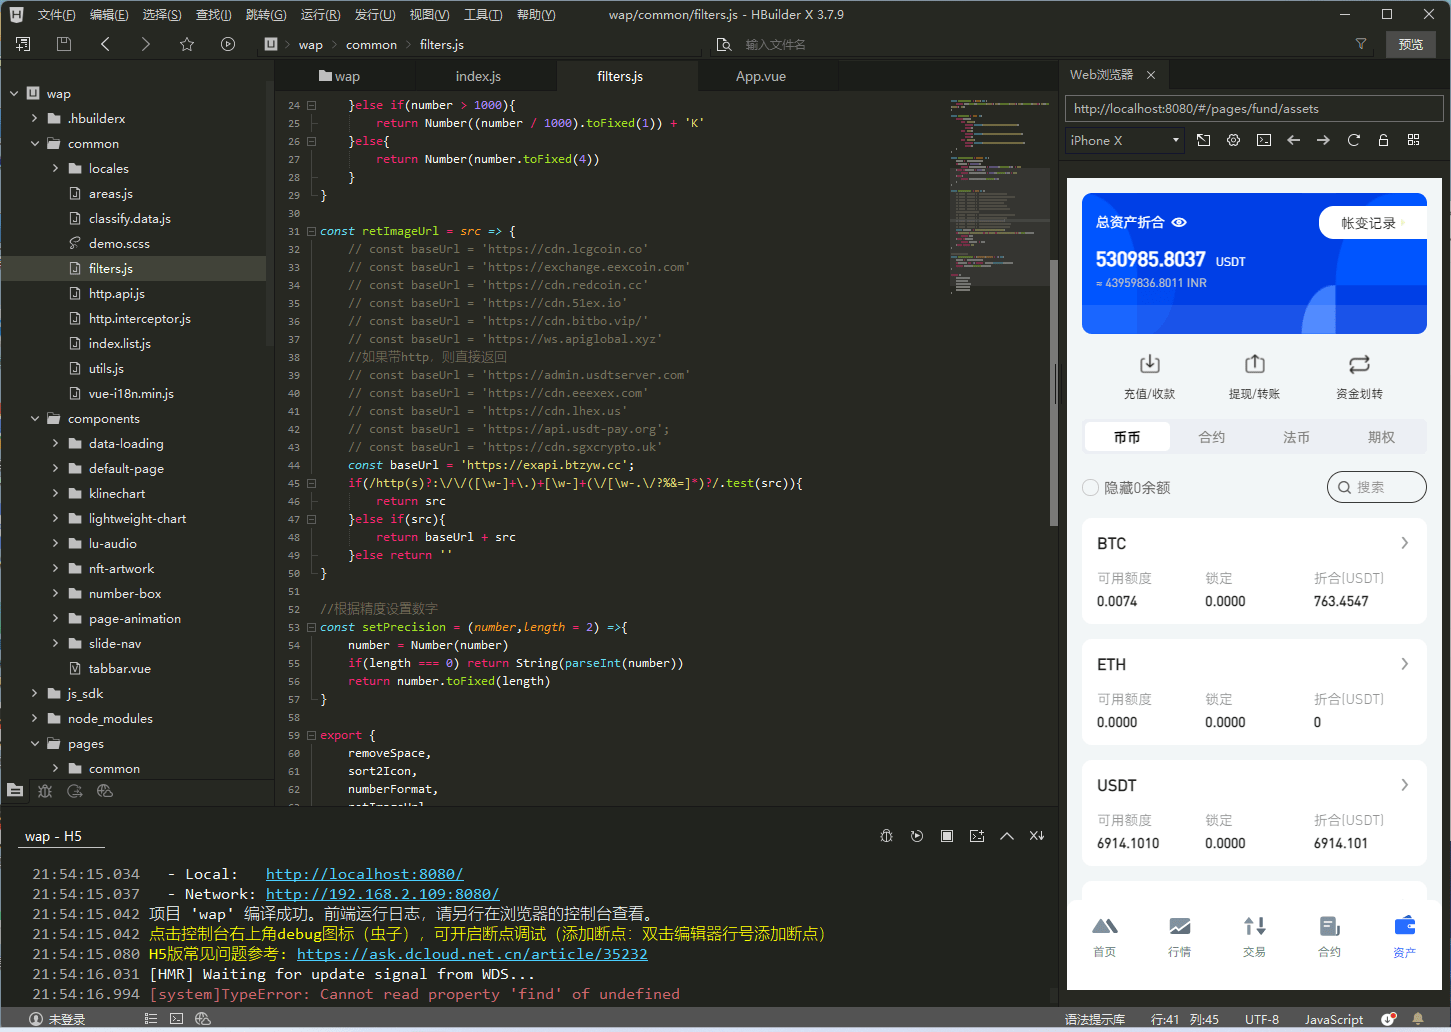Stop the running wap - H5 console
This screenshot has width=1451, height=1032.
pyautogui.click(x=946, y=836)
